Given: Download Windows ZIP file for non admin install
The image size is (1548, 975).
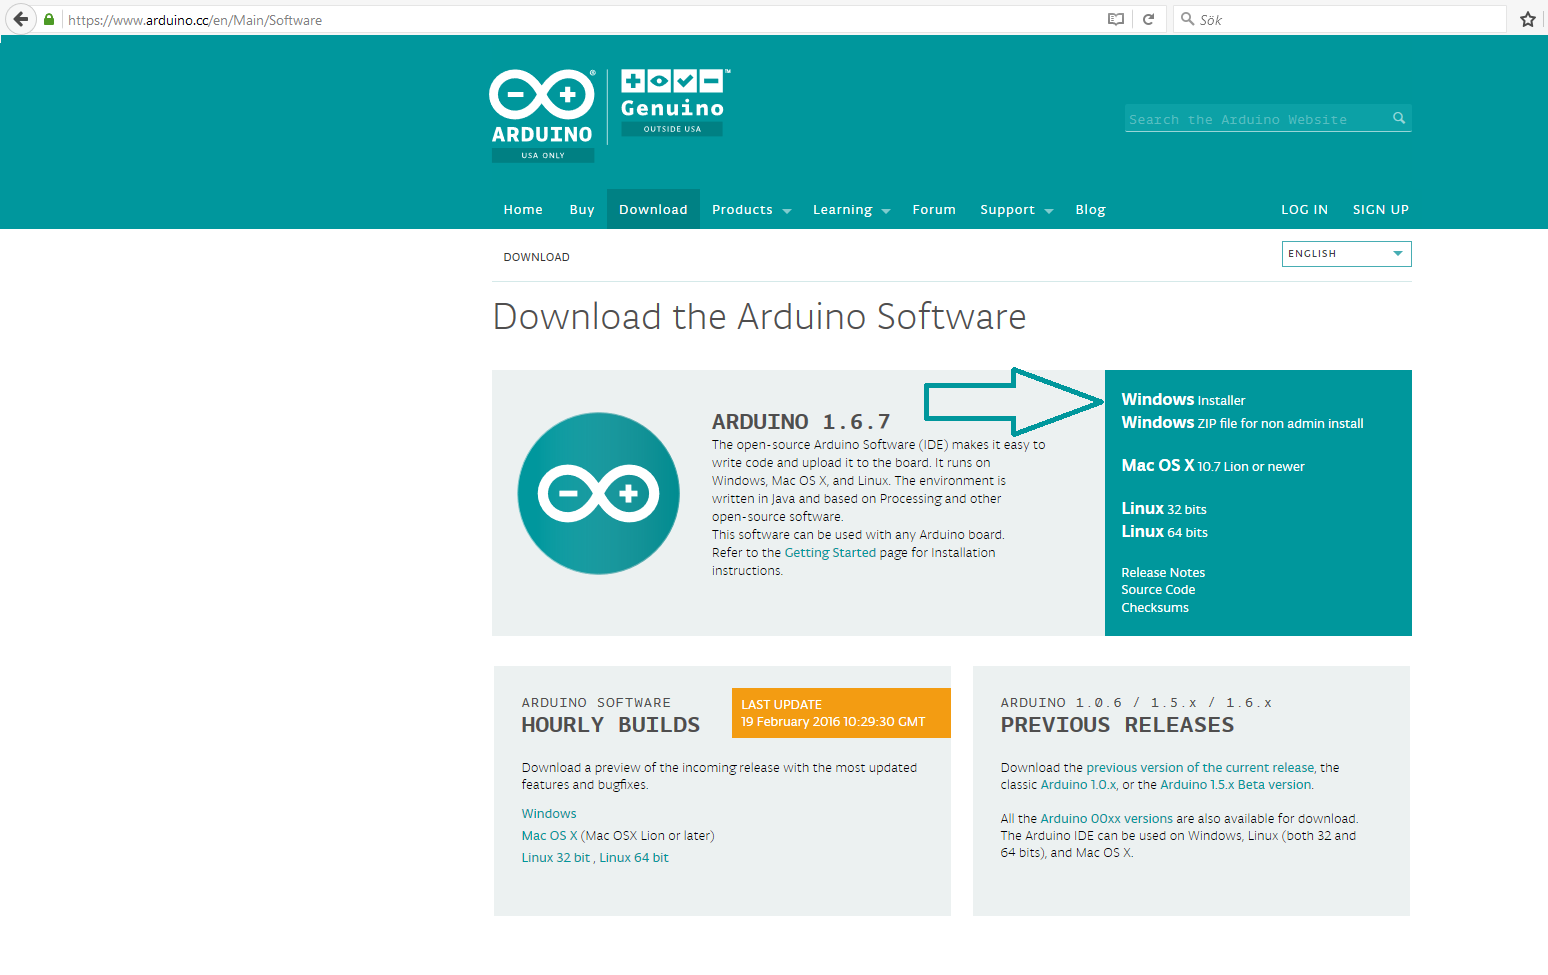Looking at the screenshot, I should click(x=1242, y=423).
